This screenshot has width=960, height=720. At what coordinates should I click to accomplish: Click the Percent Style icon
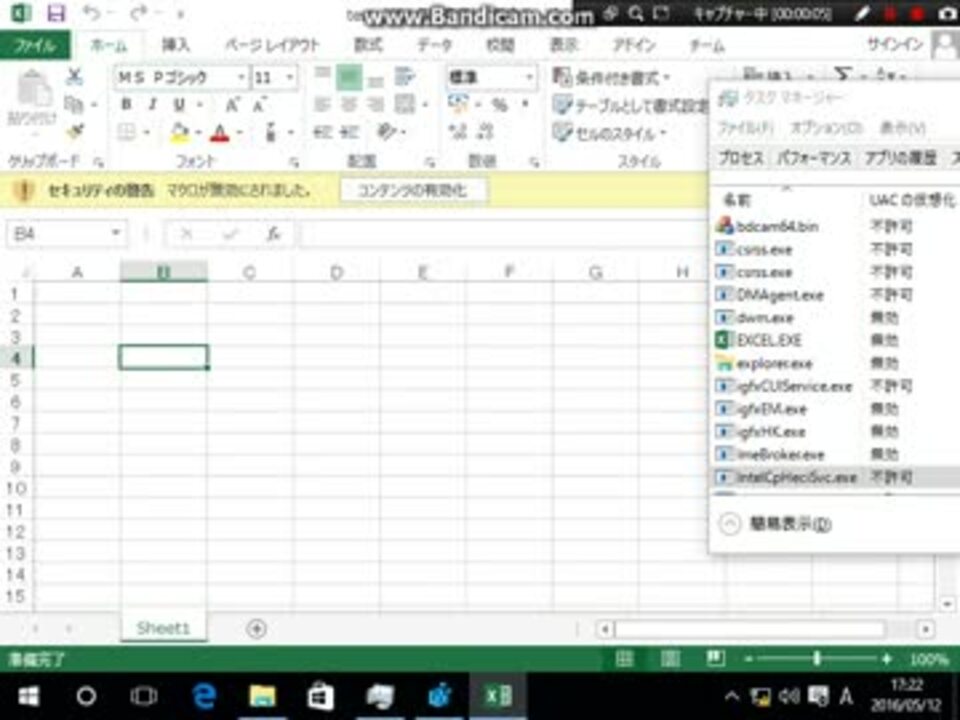point(500,105)
